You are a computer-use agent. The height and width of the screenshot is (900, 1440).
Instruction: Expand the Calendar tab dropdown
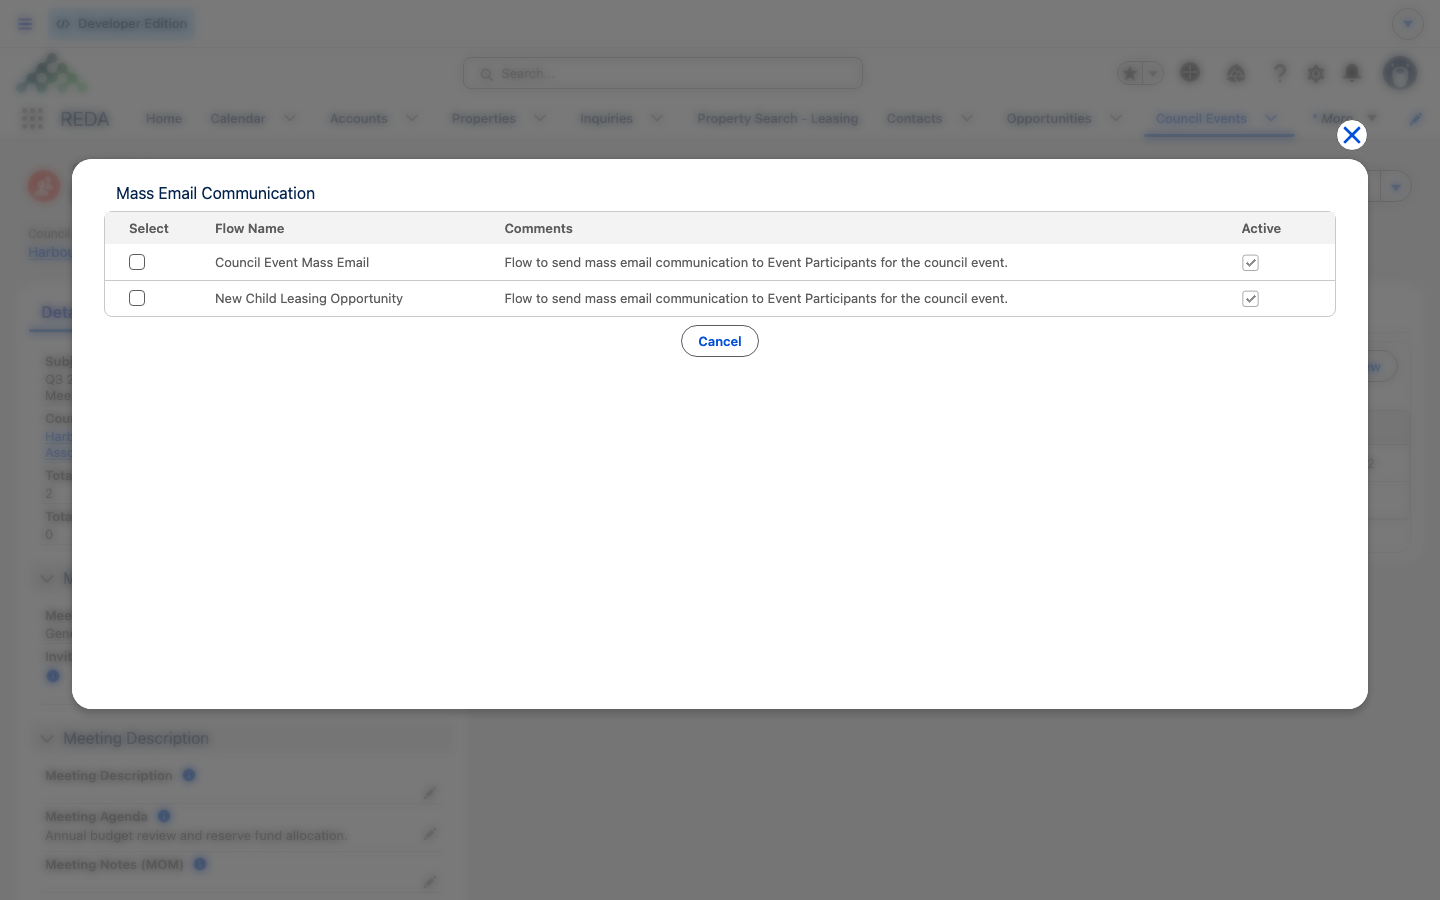coord(290,118)
